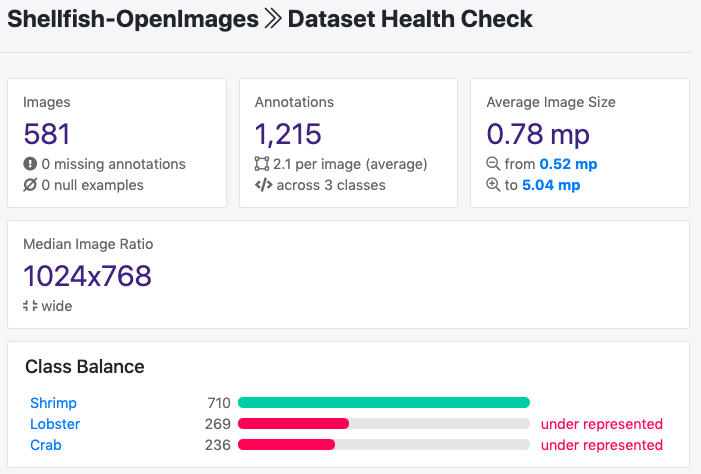
Task: Click Crab's under represented label
Action: (602, 445)
